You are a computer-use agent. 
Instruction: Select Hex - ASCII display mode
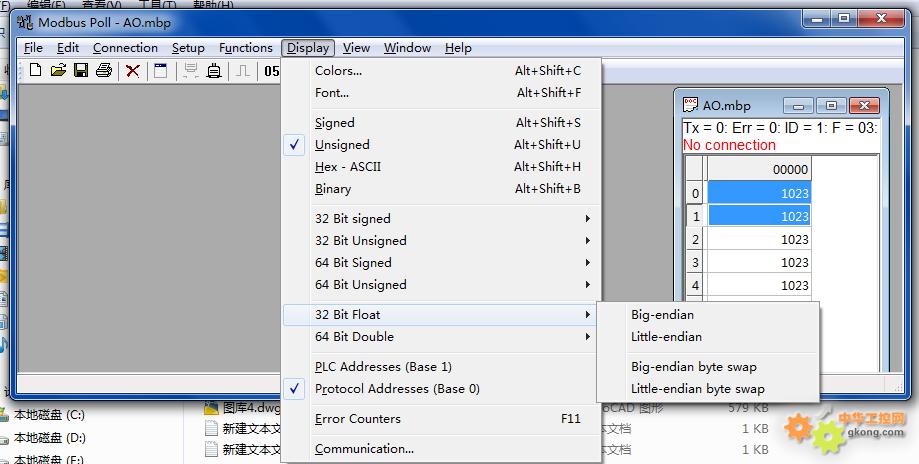click(x=443, y=167)
